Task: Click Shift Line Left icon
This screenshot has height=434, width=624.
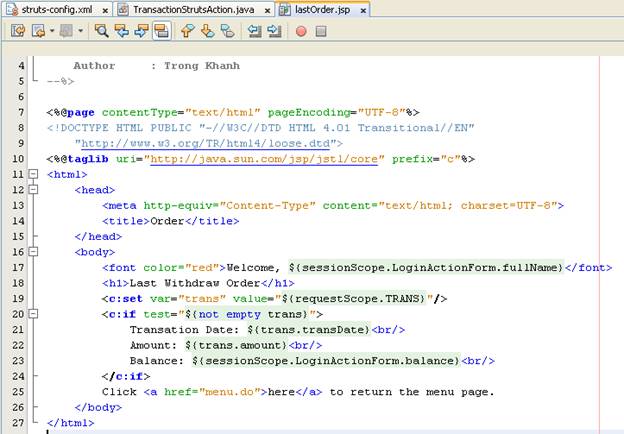Action: (x=254, y=31)
